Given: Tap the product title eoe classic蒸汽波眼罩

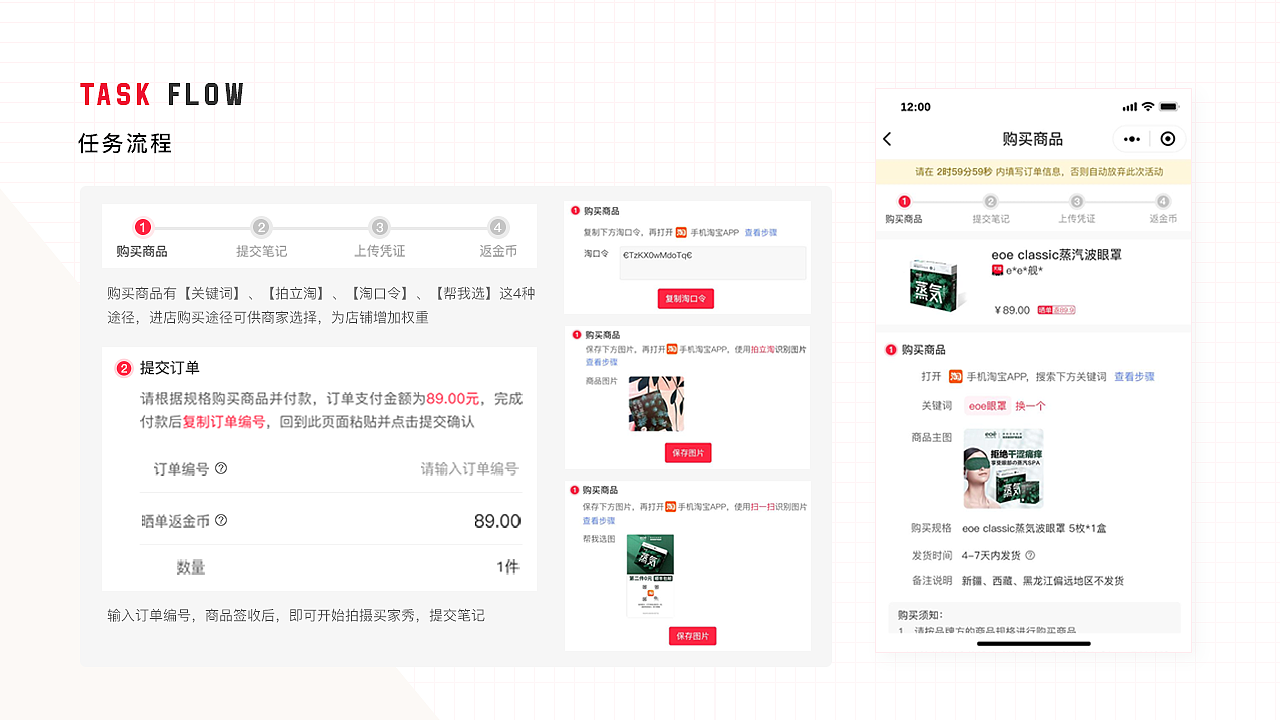Looking at the screenshot, I should click(x=1056, y=255).
